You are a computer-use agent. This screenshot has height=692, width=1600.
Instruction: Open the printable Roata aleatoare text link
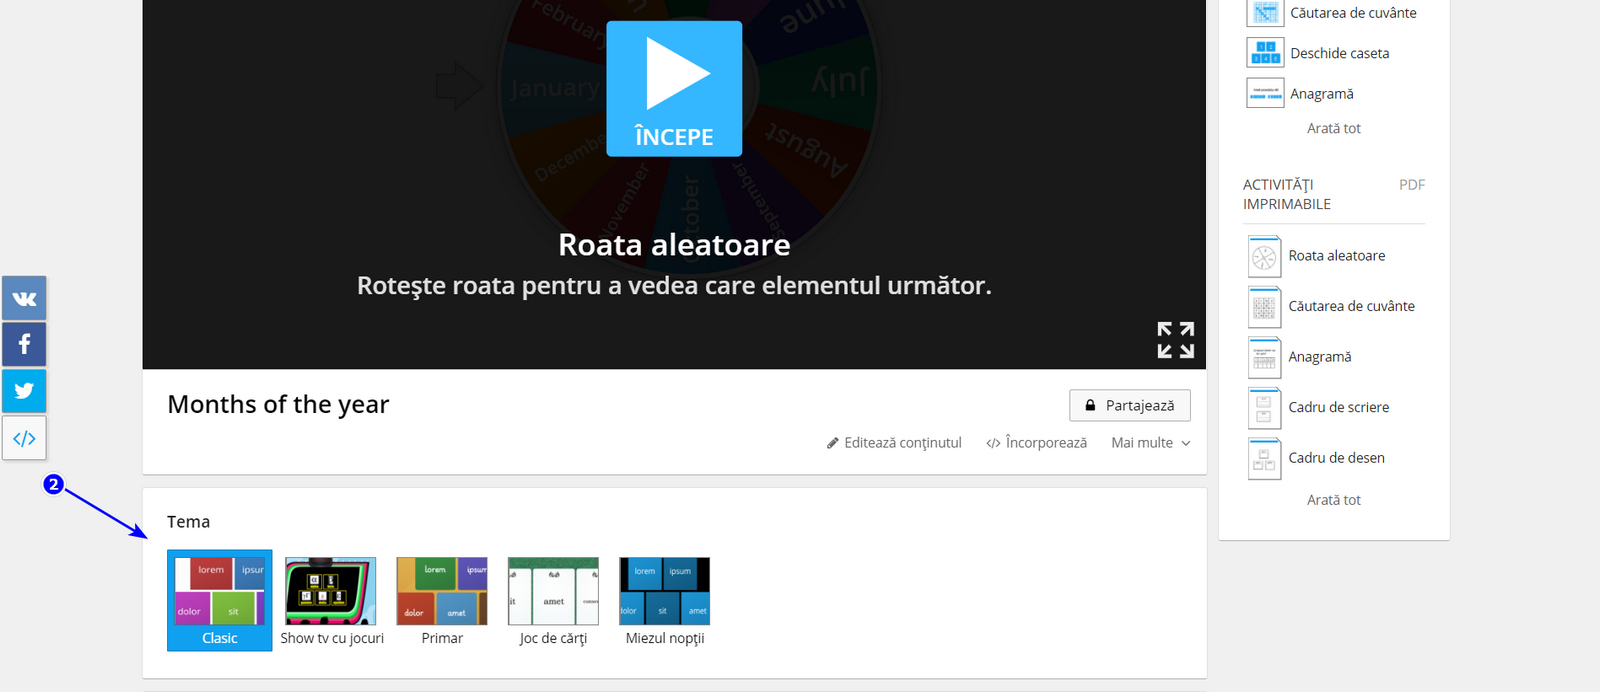[1337, 256]
